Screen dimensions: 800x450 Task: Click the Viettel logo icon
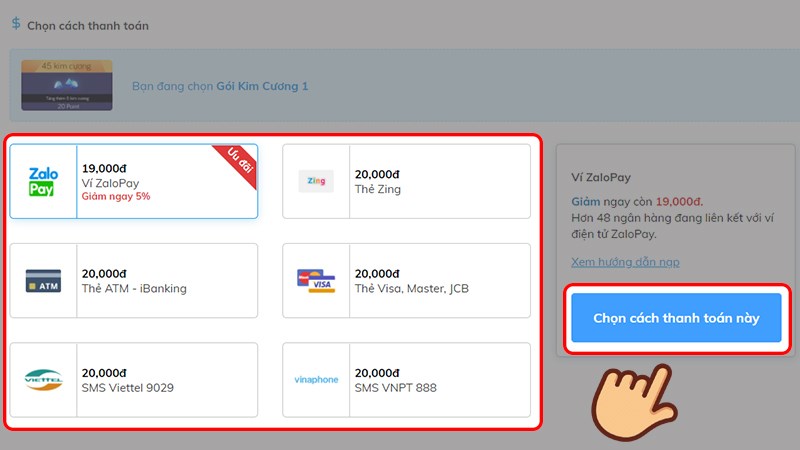(43, 380)
